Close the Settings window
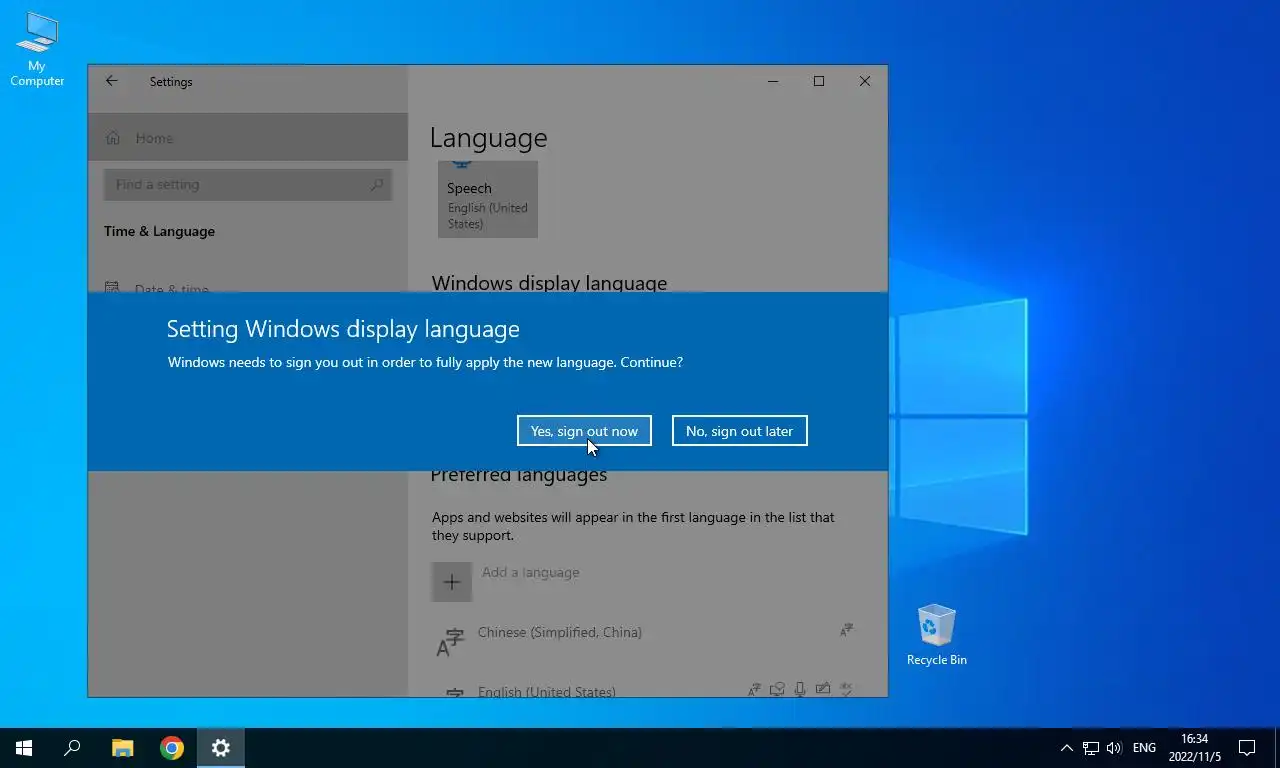This screenshot has width=1280, height=768. 865,81
